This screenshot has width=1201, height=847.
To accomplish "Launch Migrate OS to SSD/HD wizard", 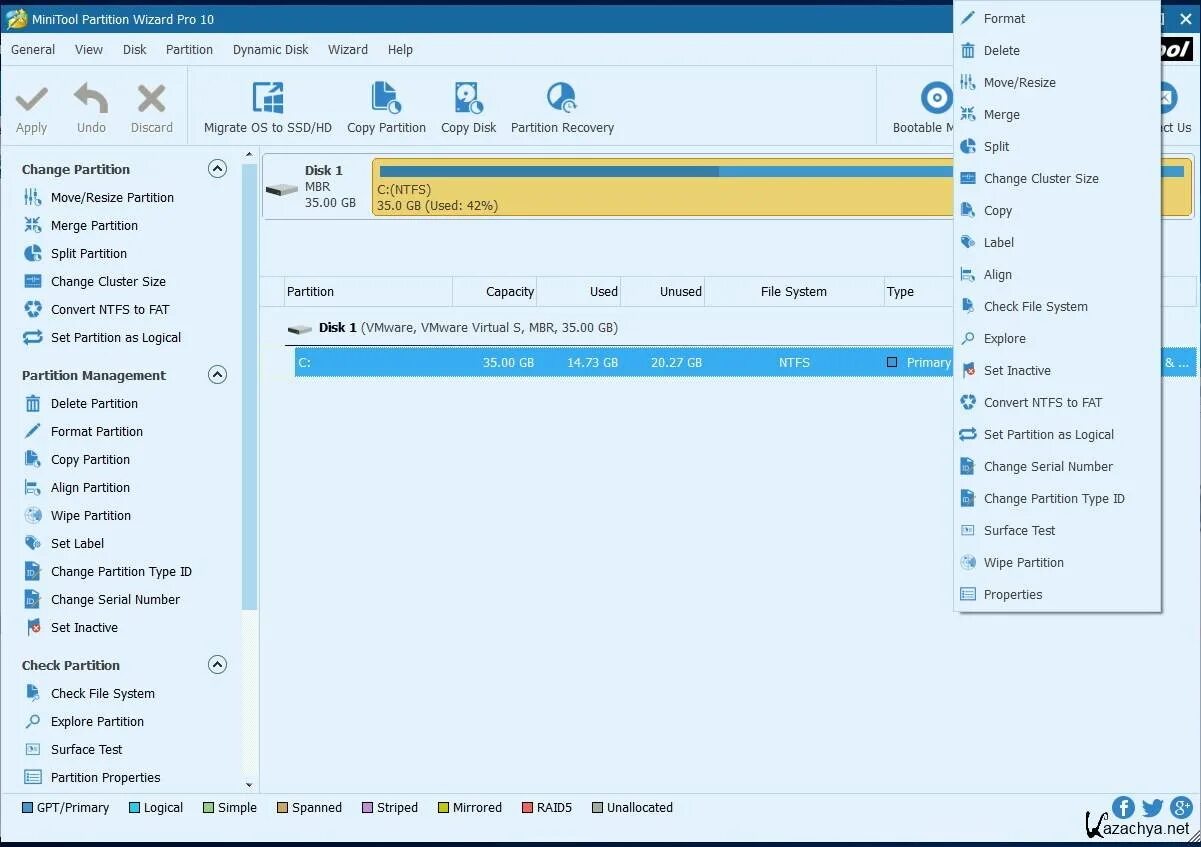I will [x=268, y=108].
